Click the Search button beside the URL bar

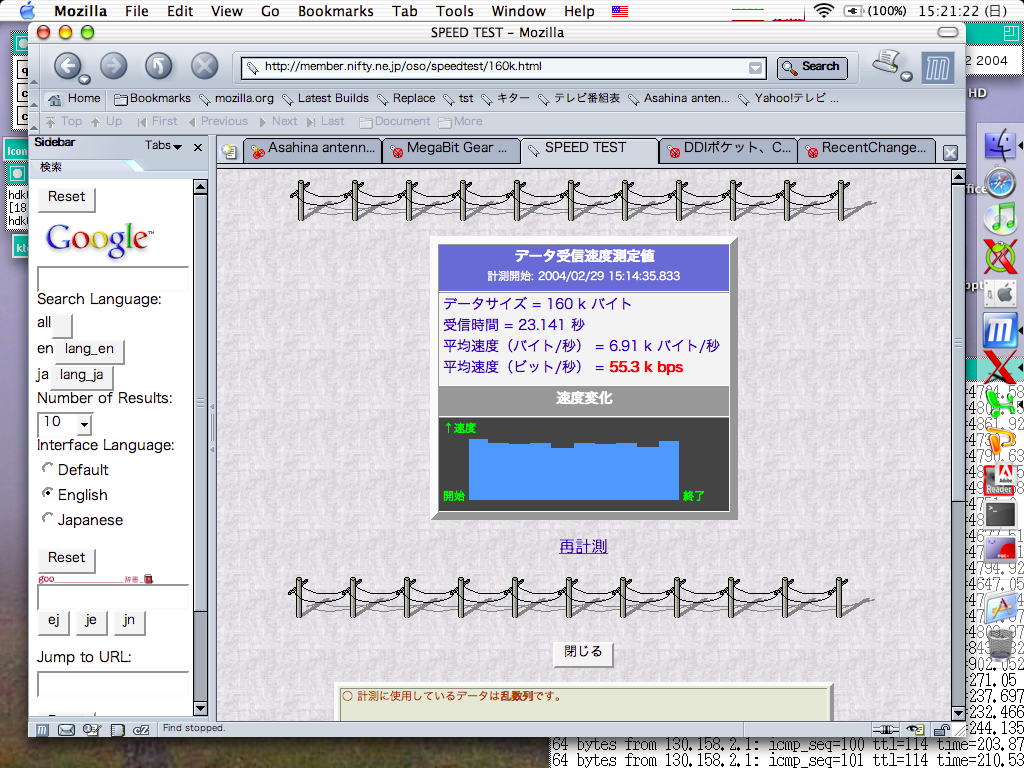pyautogui.click(x=812, y=67)
